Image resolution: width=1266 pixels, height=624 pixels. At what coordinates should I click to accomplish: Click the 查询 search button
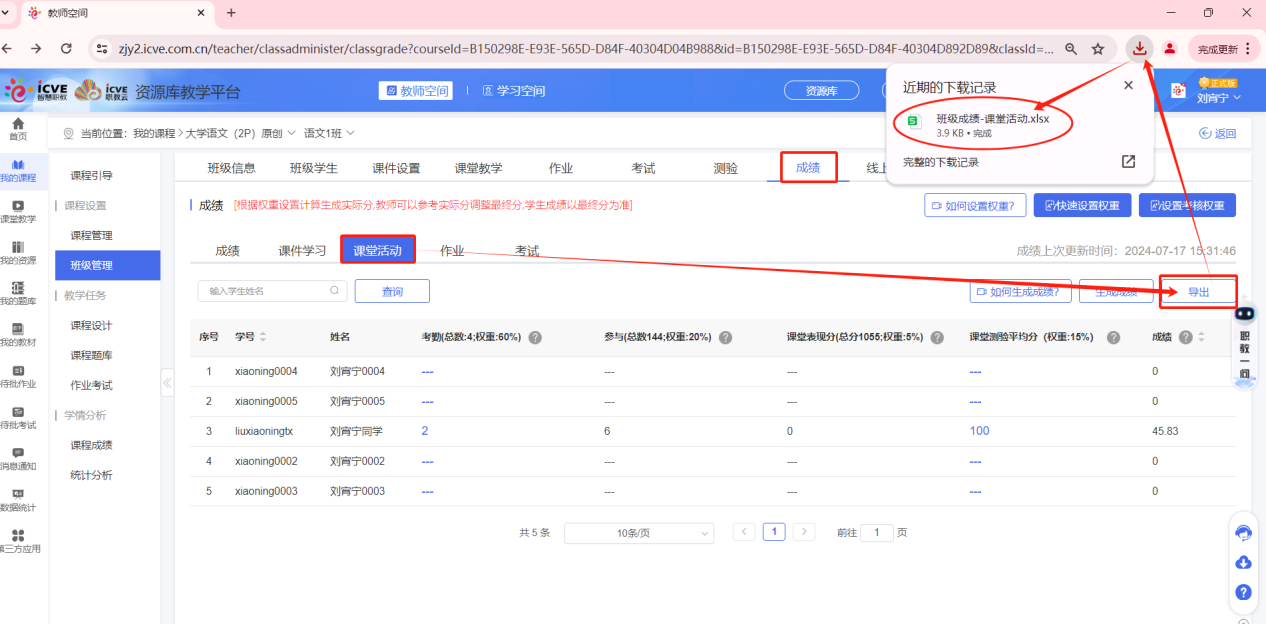392,291
